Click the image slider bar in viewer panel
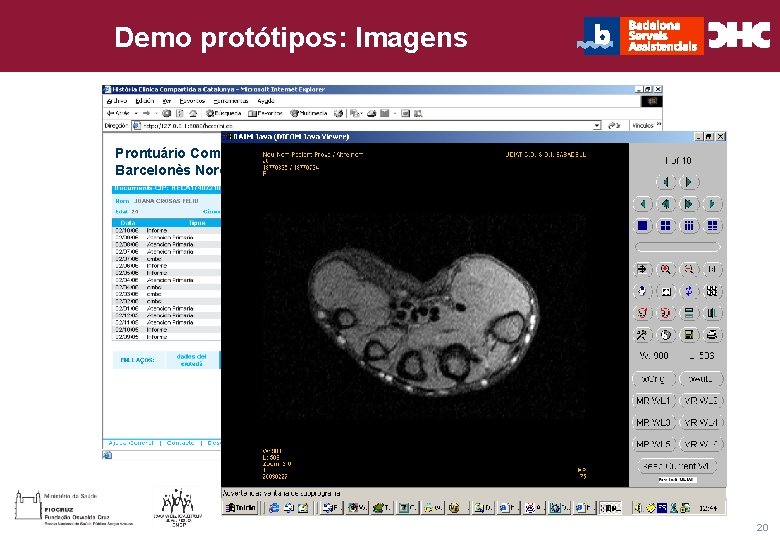This screenshot has width=780, height=540. pos(676,247)
